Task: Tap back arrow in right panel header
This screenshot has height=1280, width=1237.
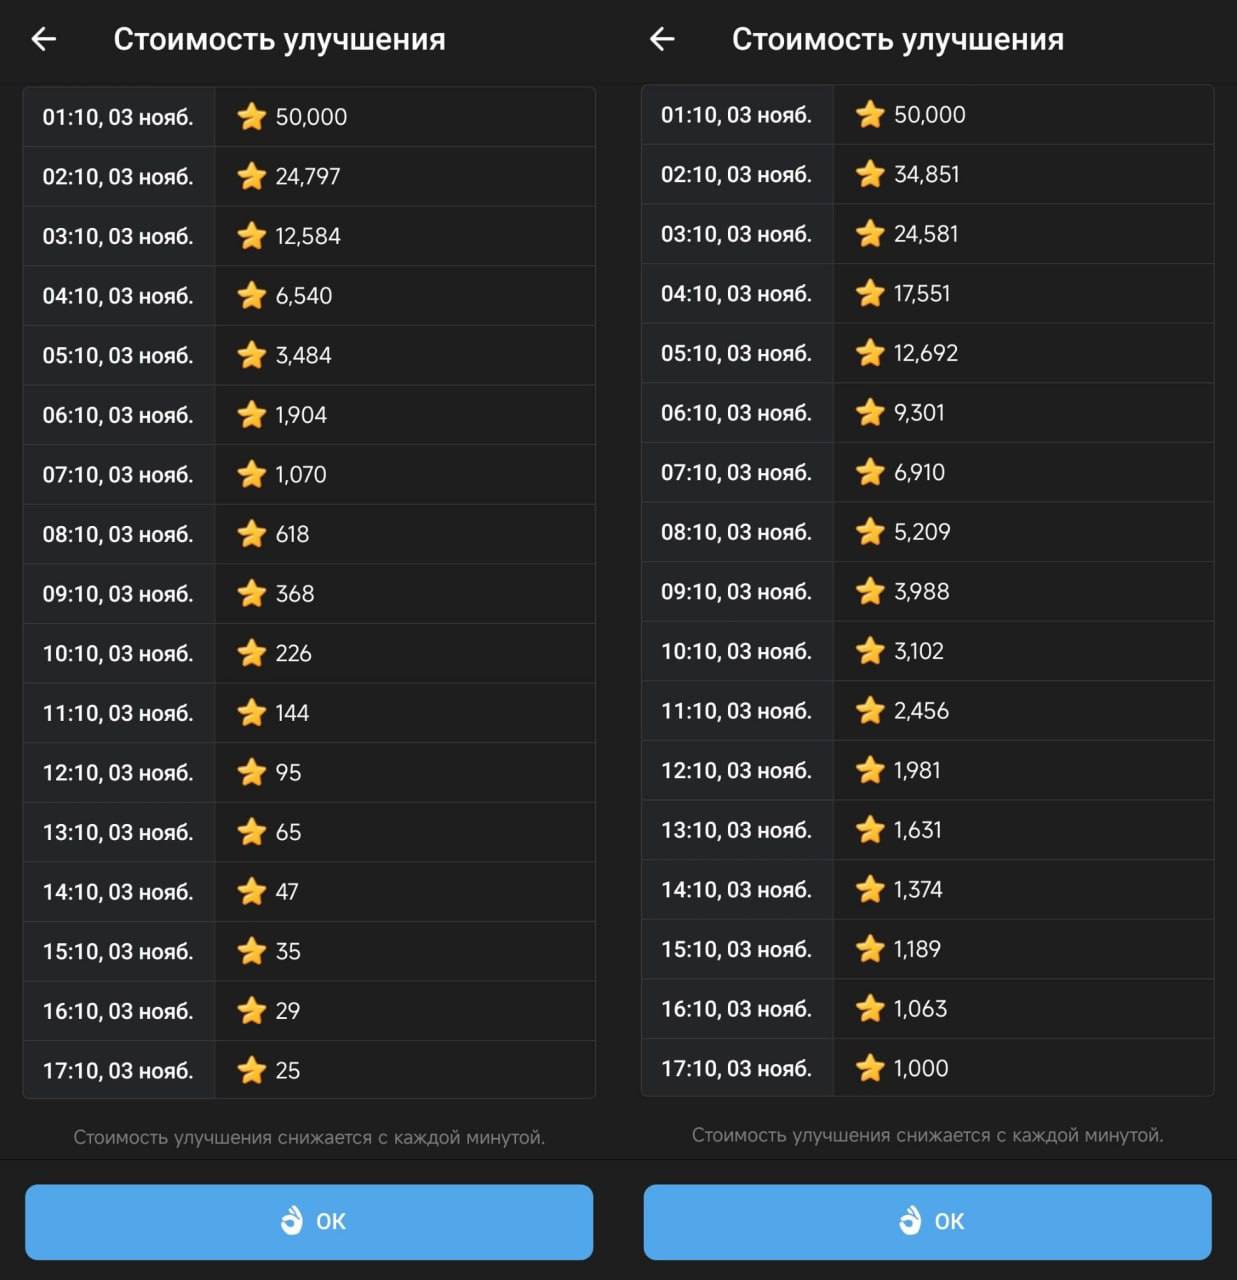Action: coord(662,39)
